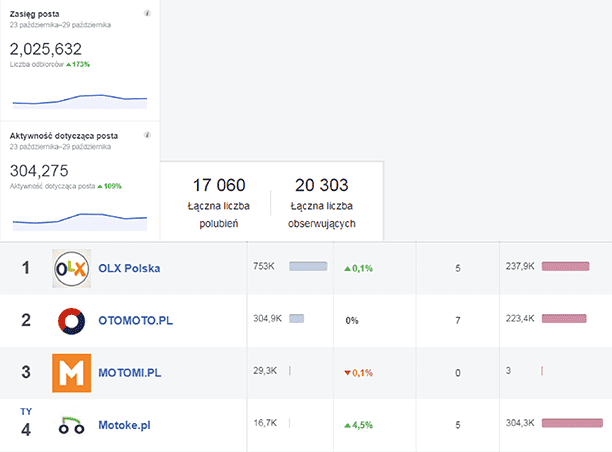Click the TY label above rank 4
612x452 pixels.
26,411
